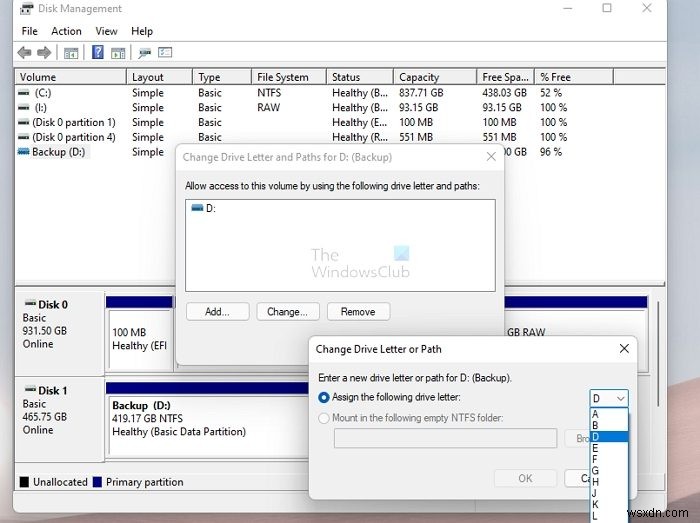The height and width of the screenshot is (523, 700).
Task: Sort by the Type column header
Action: click(x=222, y=77)
